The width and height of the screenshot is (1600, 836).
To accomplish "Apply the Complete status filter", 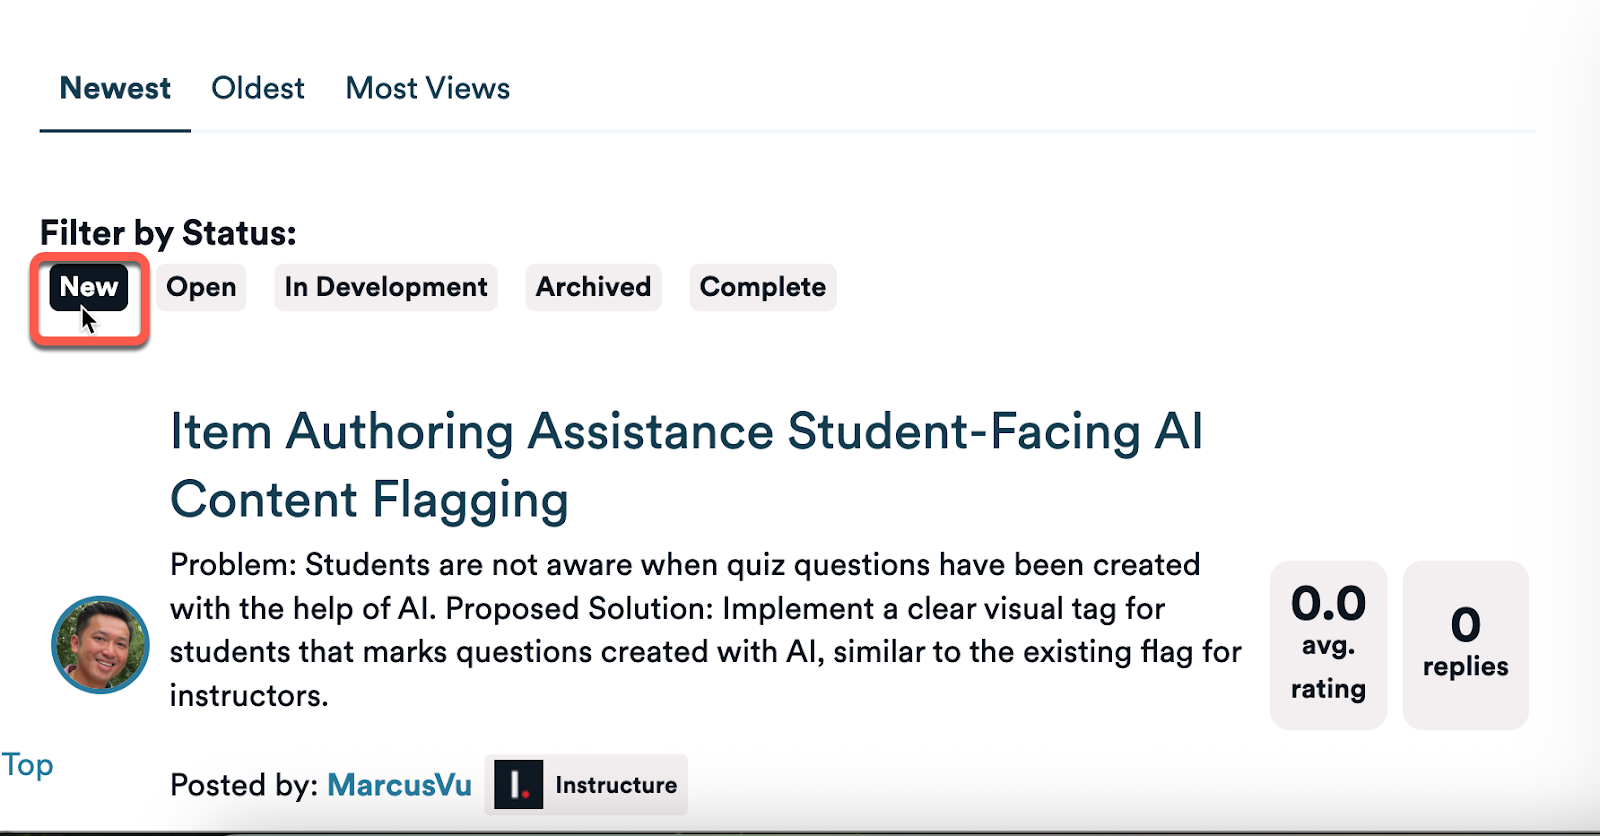I will (763, 287).
